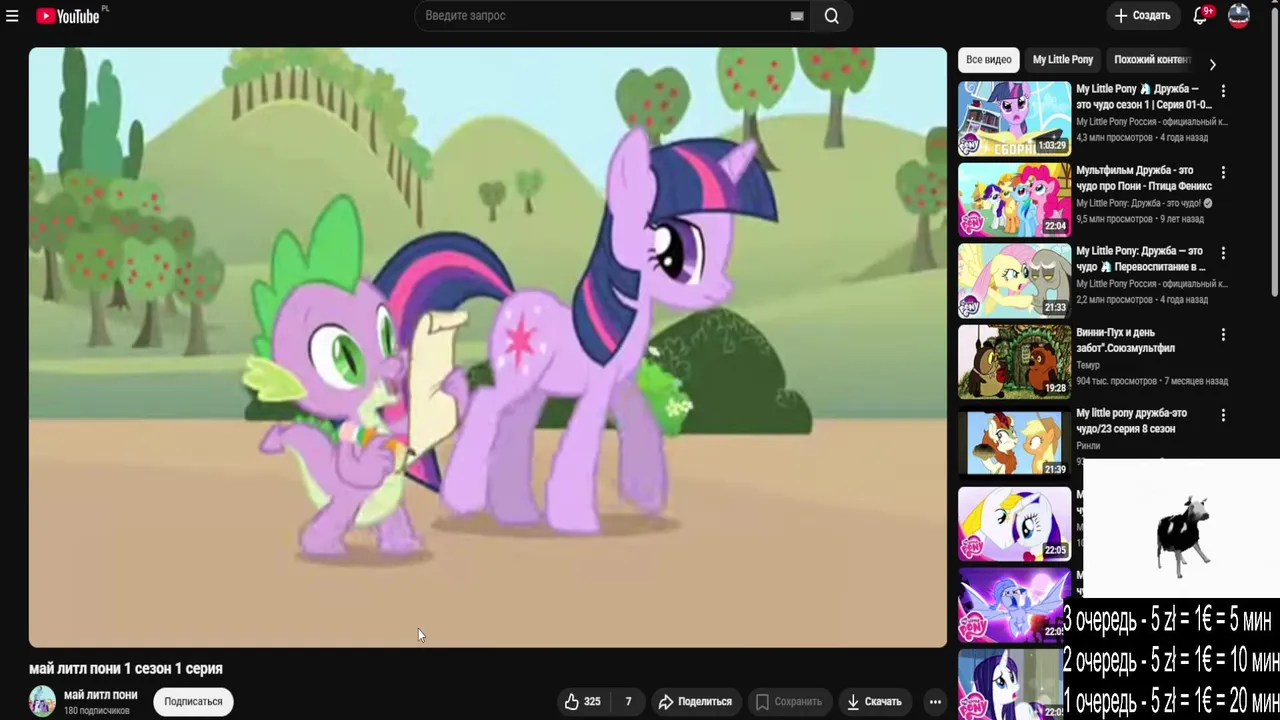Open the 21:39 8 сезон thumbnail
This screenshot has width=1280, height=720.
pos(1014,442)
